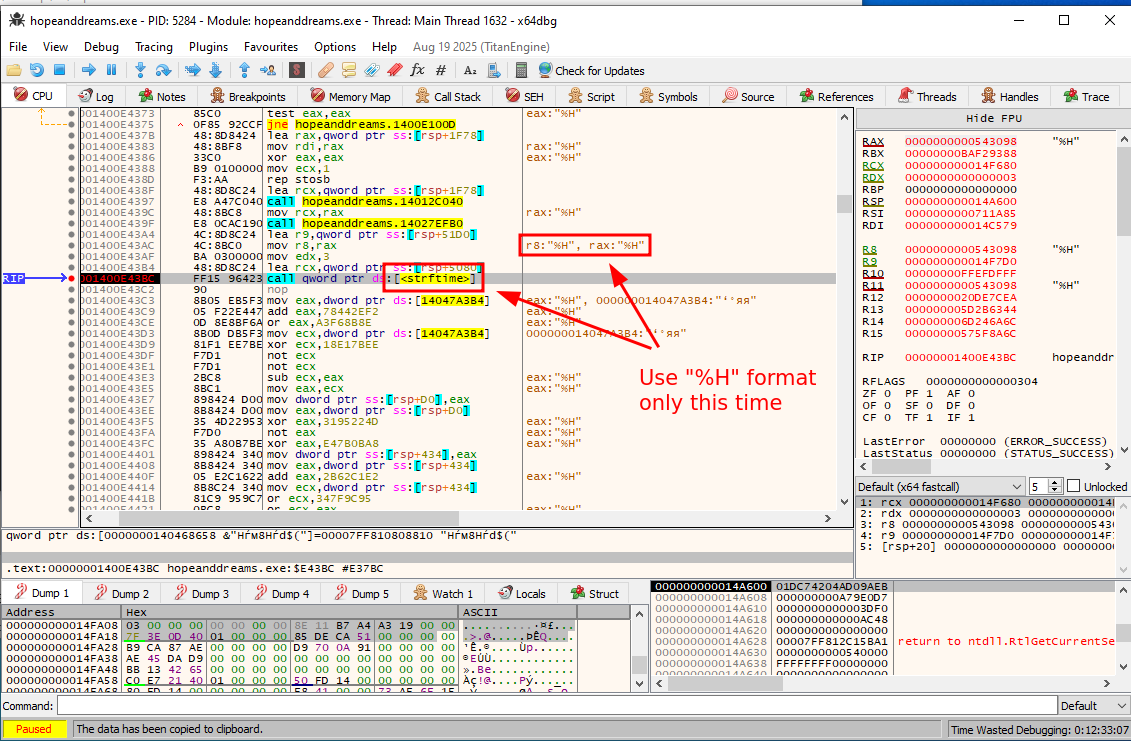Viewport: 1131px width, 741px height.
Task: Toggle breakpoint dot at RIP address 1400E43BC
Action: pyautogui.click(x=73, y=279)
